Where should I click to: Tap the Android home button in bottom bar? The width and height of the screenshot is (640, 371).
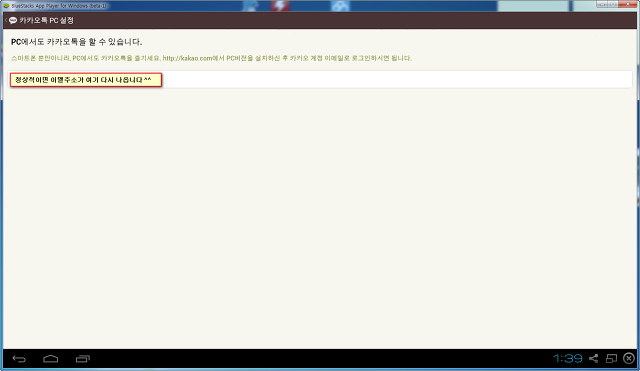point(51,359)
